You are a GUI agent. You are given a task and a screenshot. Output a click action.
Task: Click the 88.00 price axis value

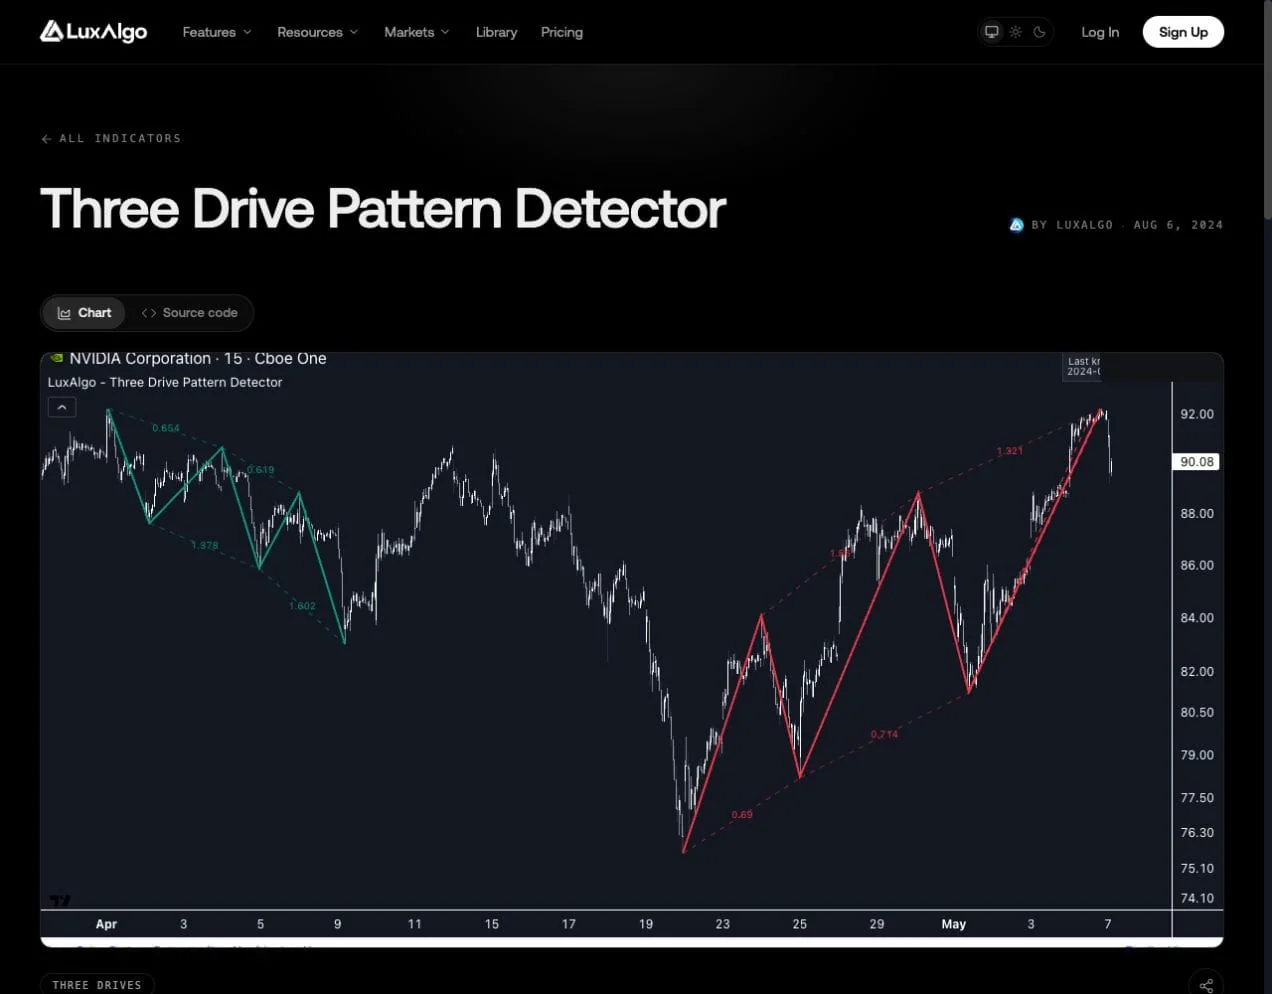[x=1197, y=513]
